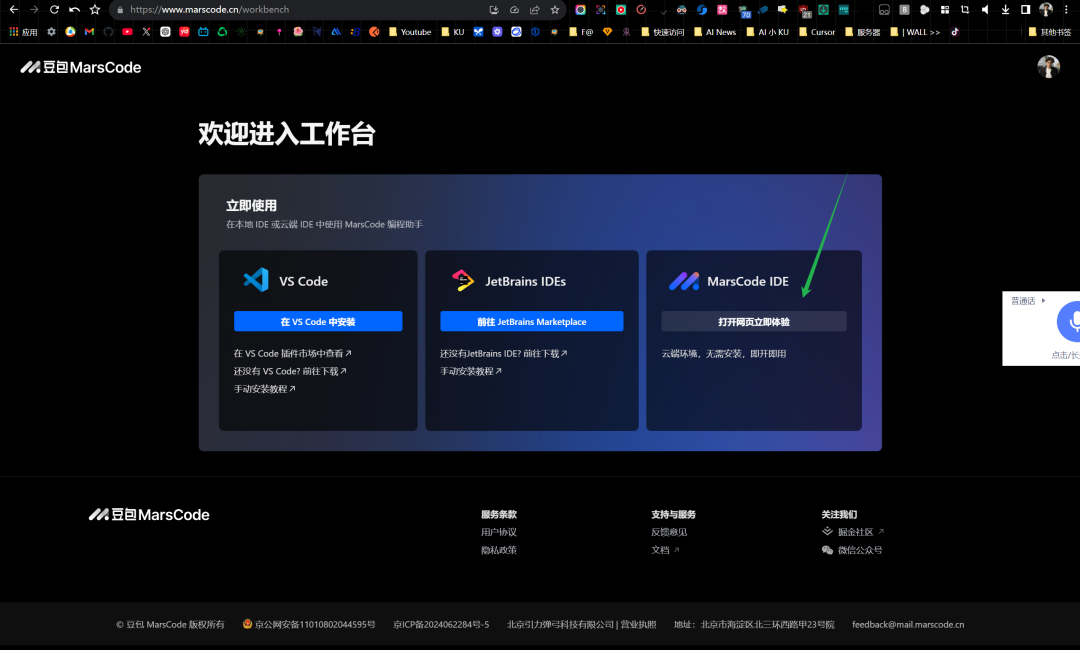The height and width of the screenshot is (650, 1080).
Task: Bookmark the page with the address-bar star
Action: pos(554,10)
